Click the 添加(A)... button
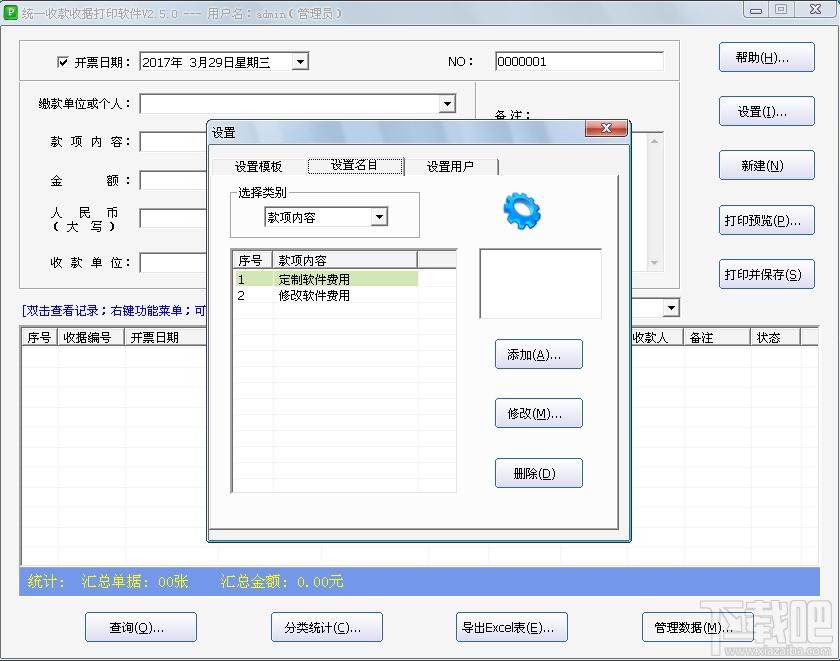The height and width of the screenshot is (661, 840). coord(538,354)
